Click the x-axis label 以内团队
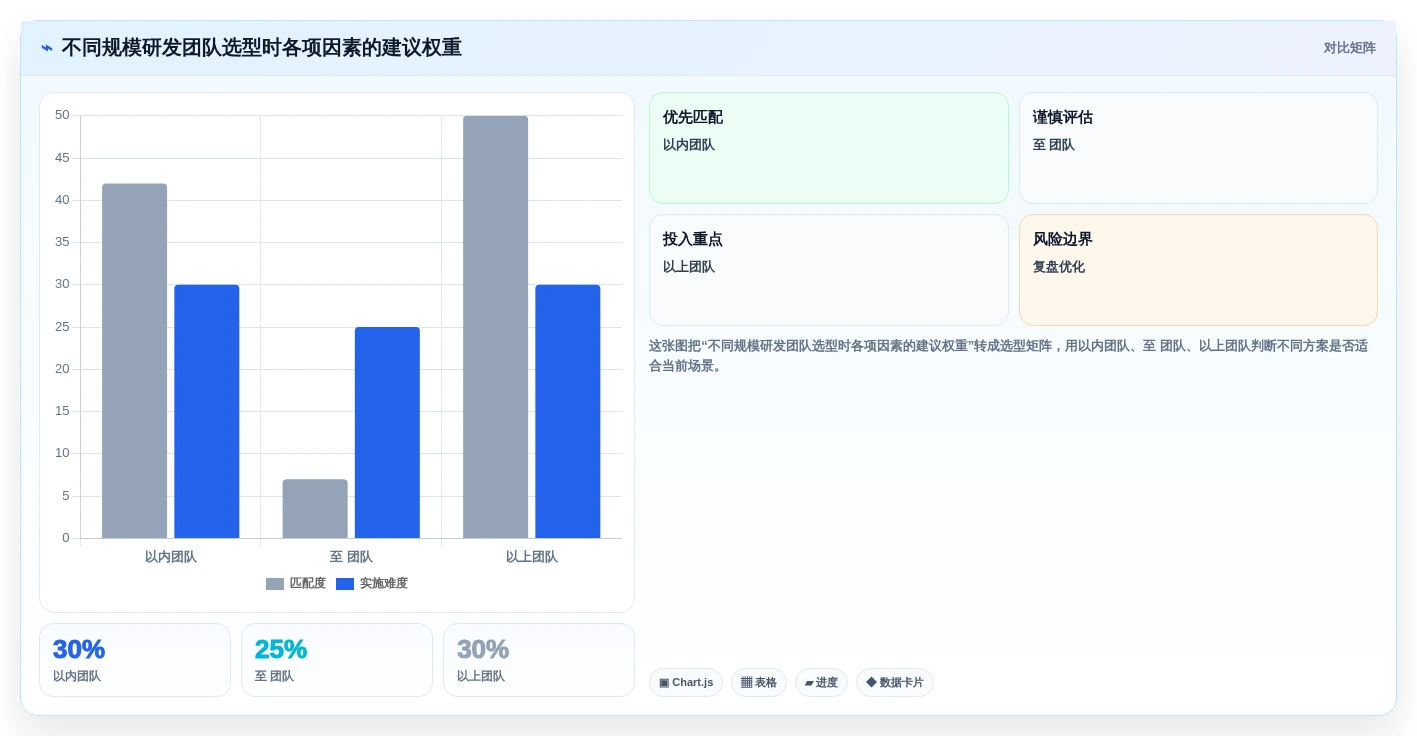 tap(171, 557)
